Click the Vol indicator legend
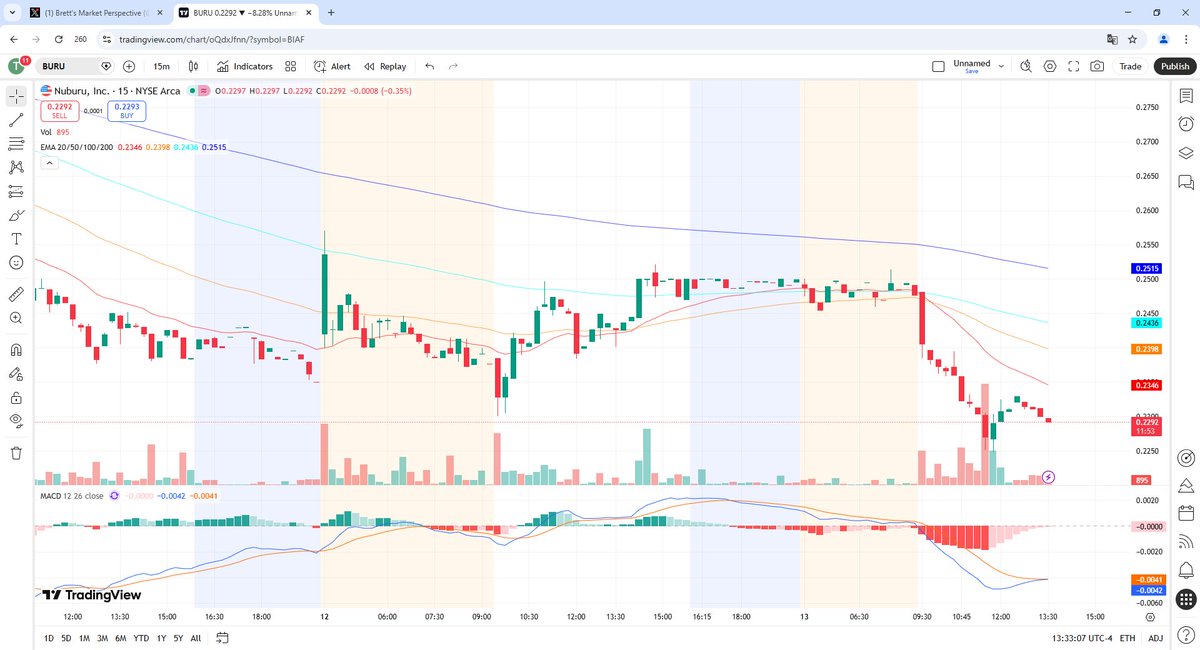This screenshot has height=650, width=1200. point(46,132)
